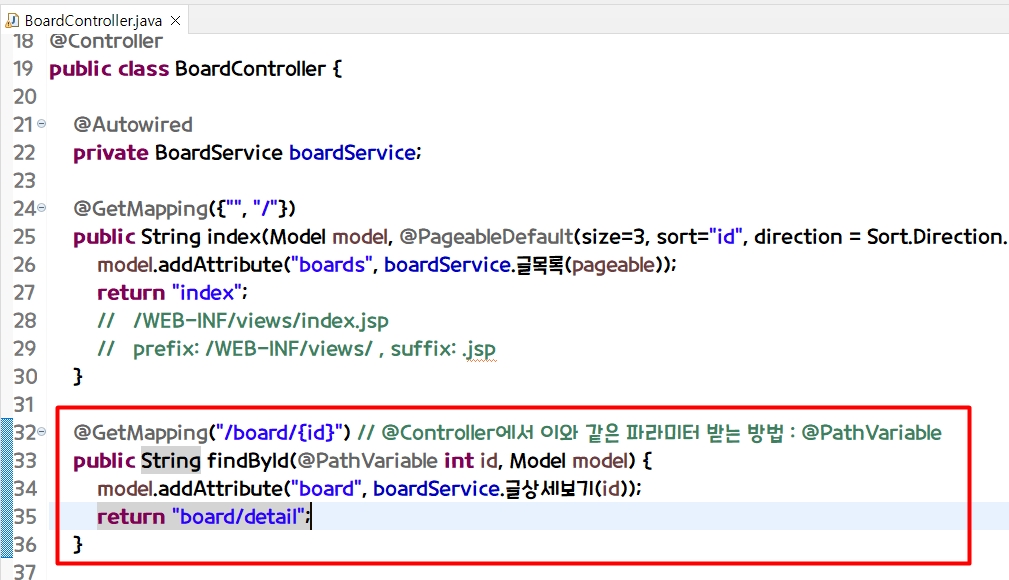Collapse the @Autowired fold marker at line 21

pyautogui.click(x=42, y=124)
